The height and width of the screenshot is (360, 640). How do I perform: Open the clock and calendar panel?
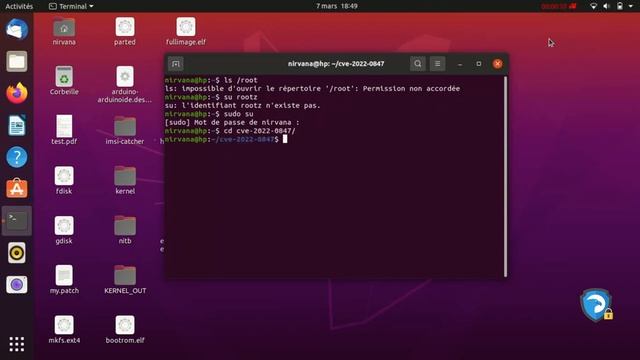pyautogui.click(x=337, y=6)
